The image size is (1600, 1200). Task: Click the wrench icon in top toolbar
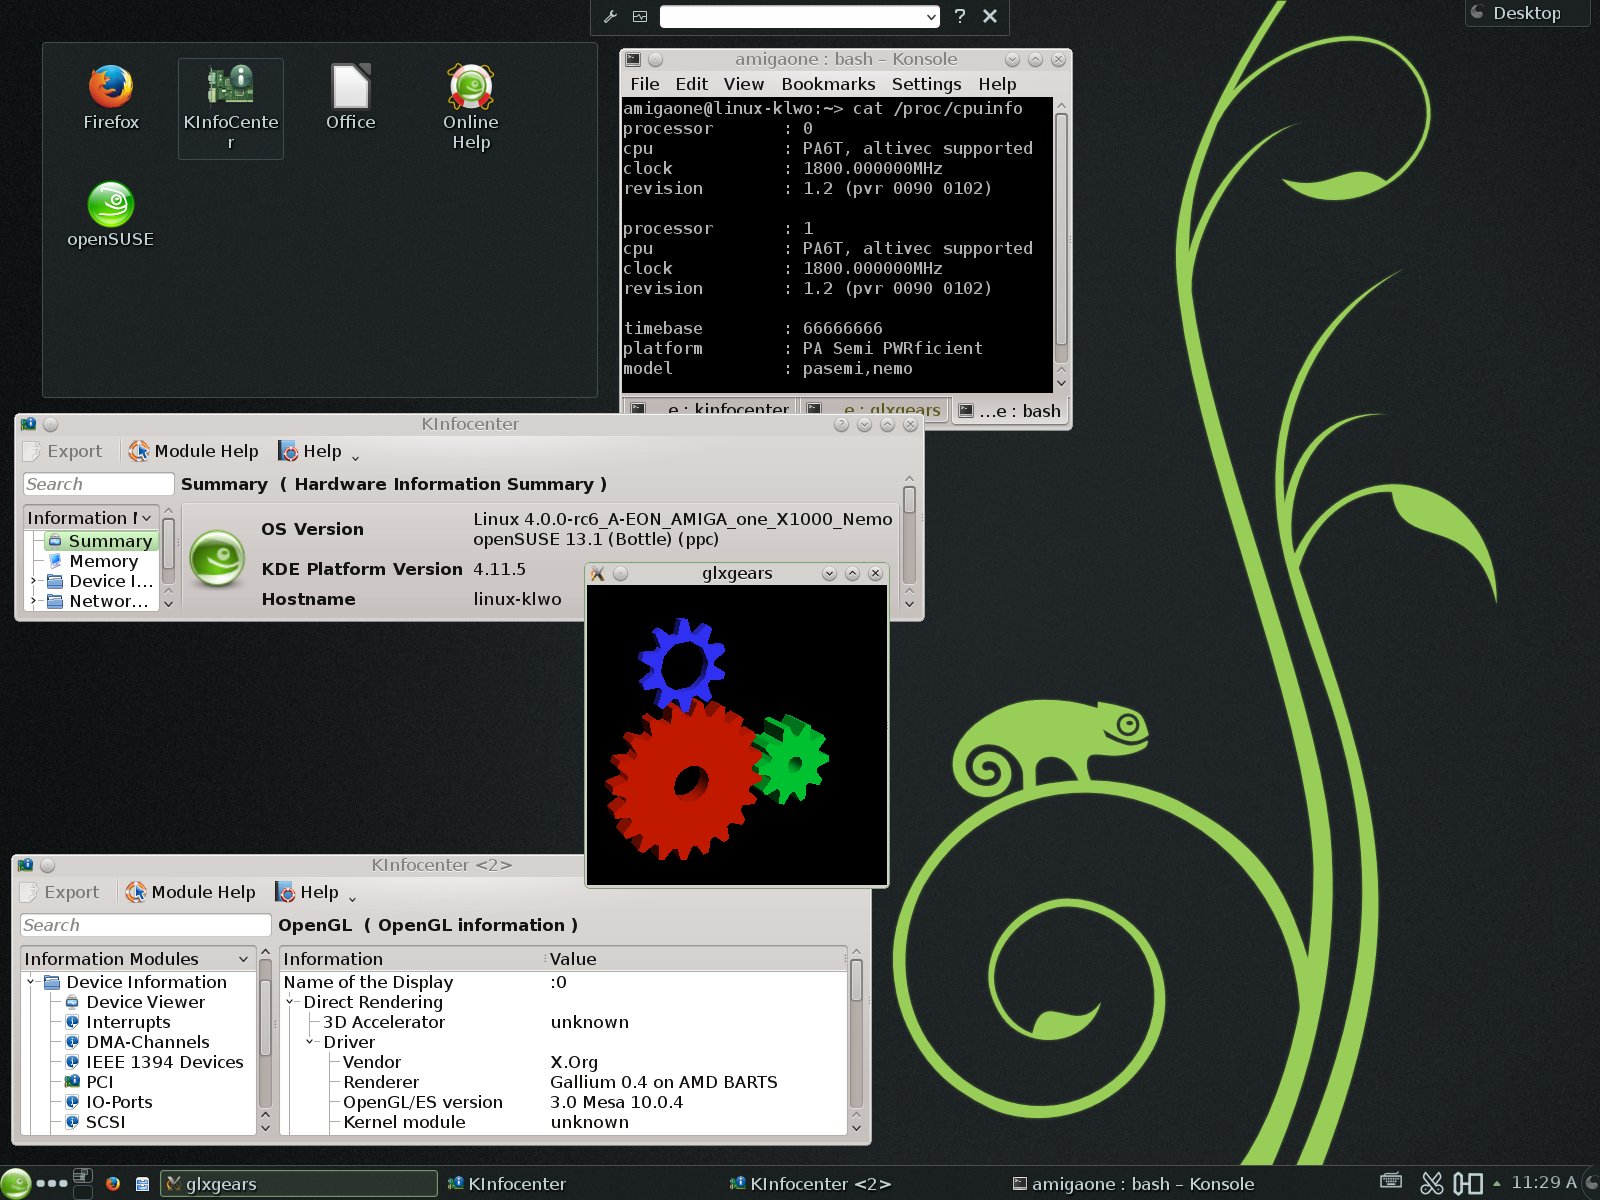610,16
